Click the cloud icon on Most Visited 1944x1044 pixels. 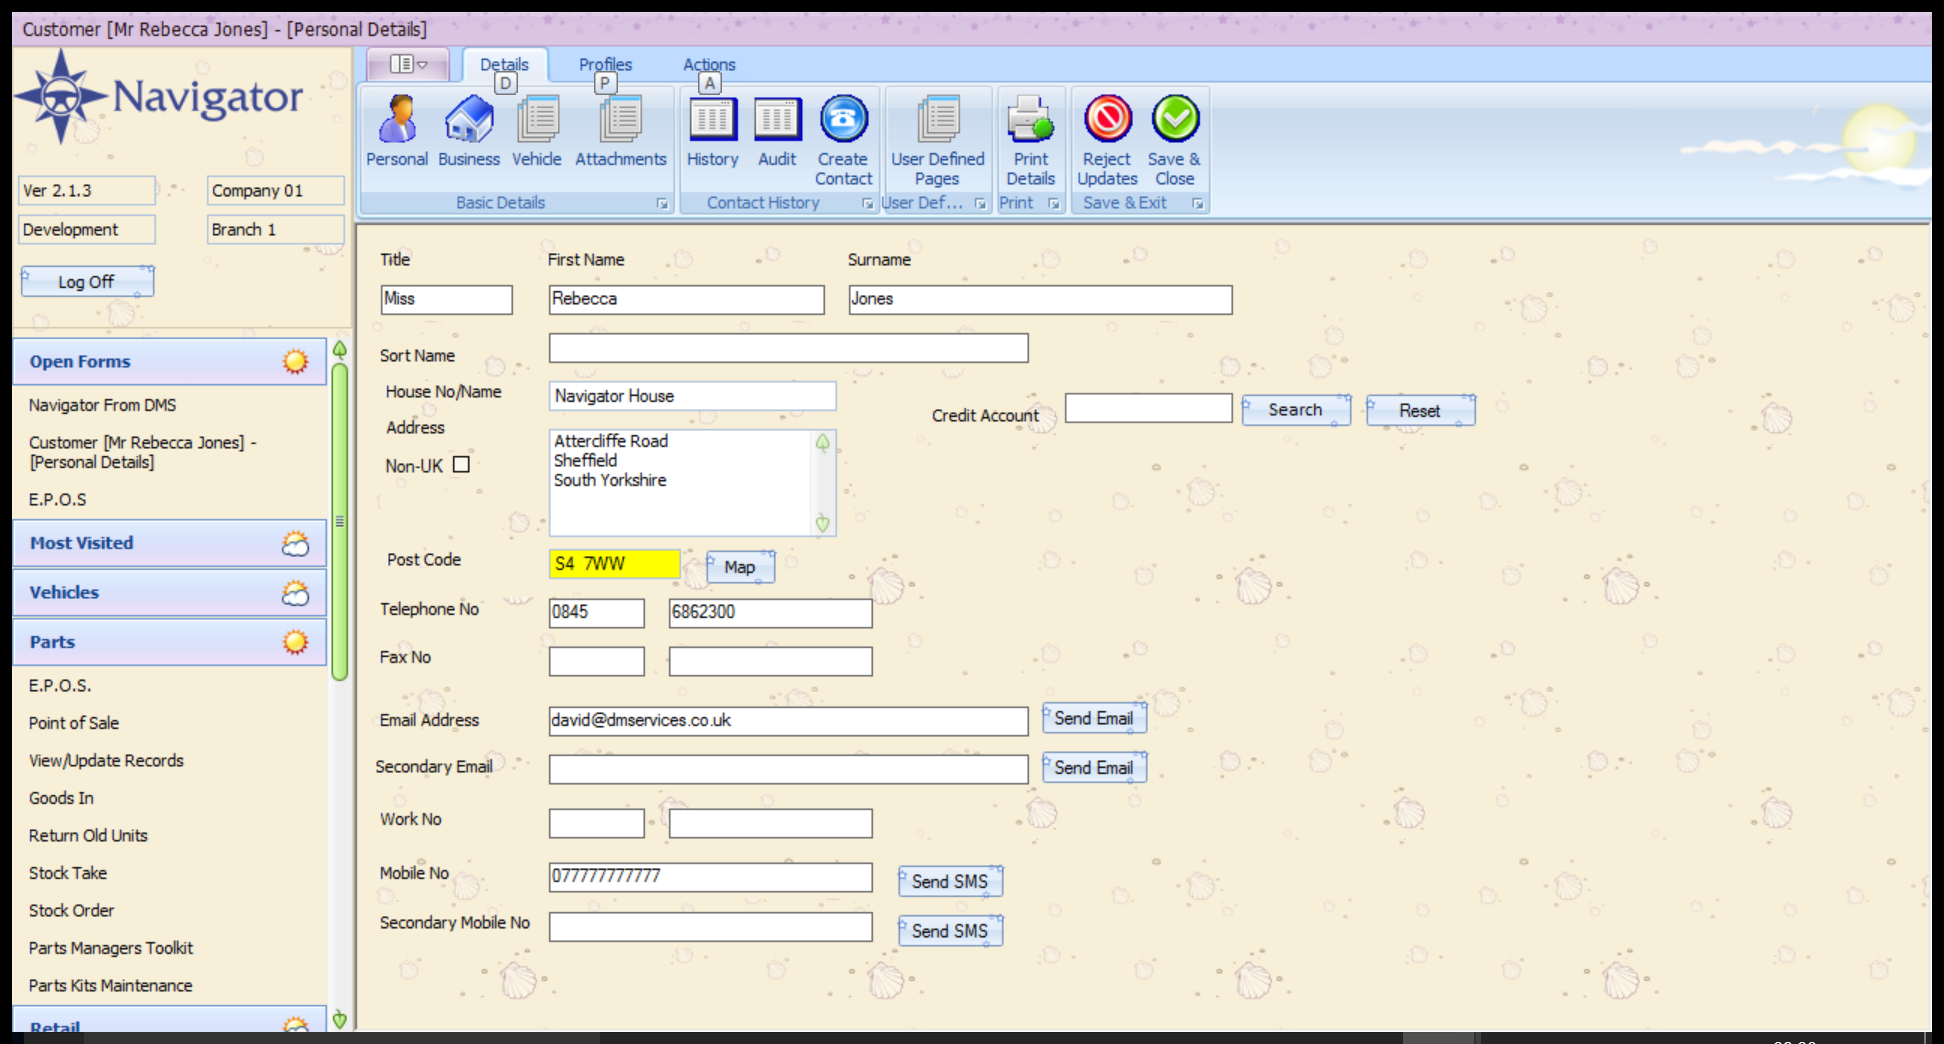coord(295,543)
